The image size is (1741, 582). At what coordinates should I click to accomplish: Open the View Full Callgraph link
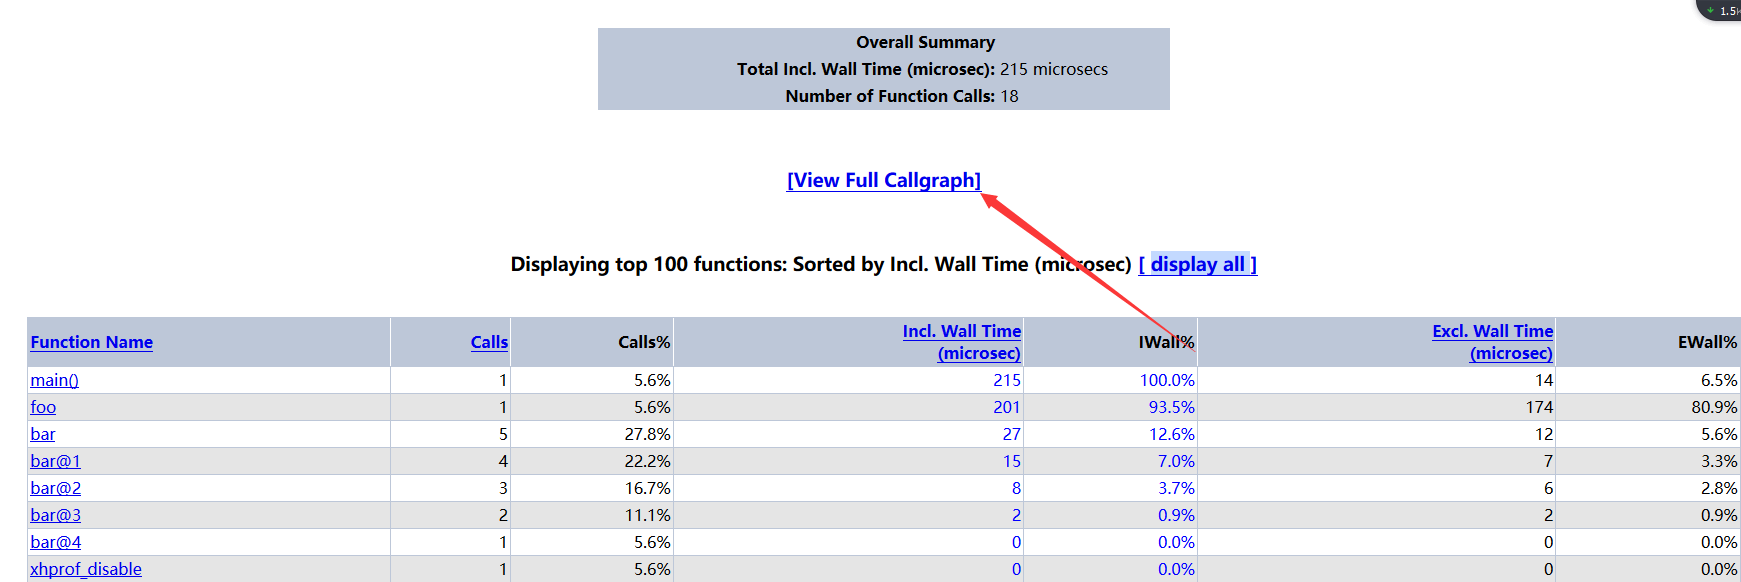point(884,180)
